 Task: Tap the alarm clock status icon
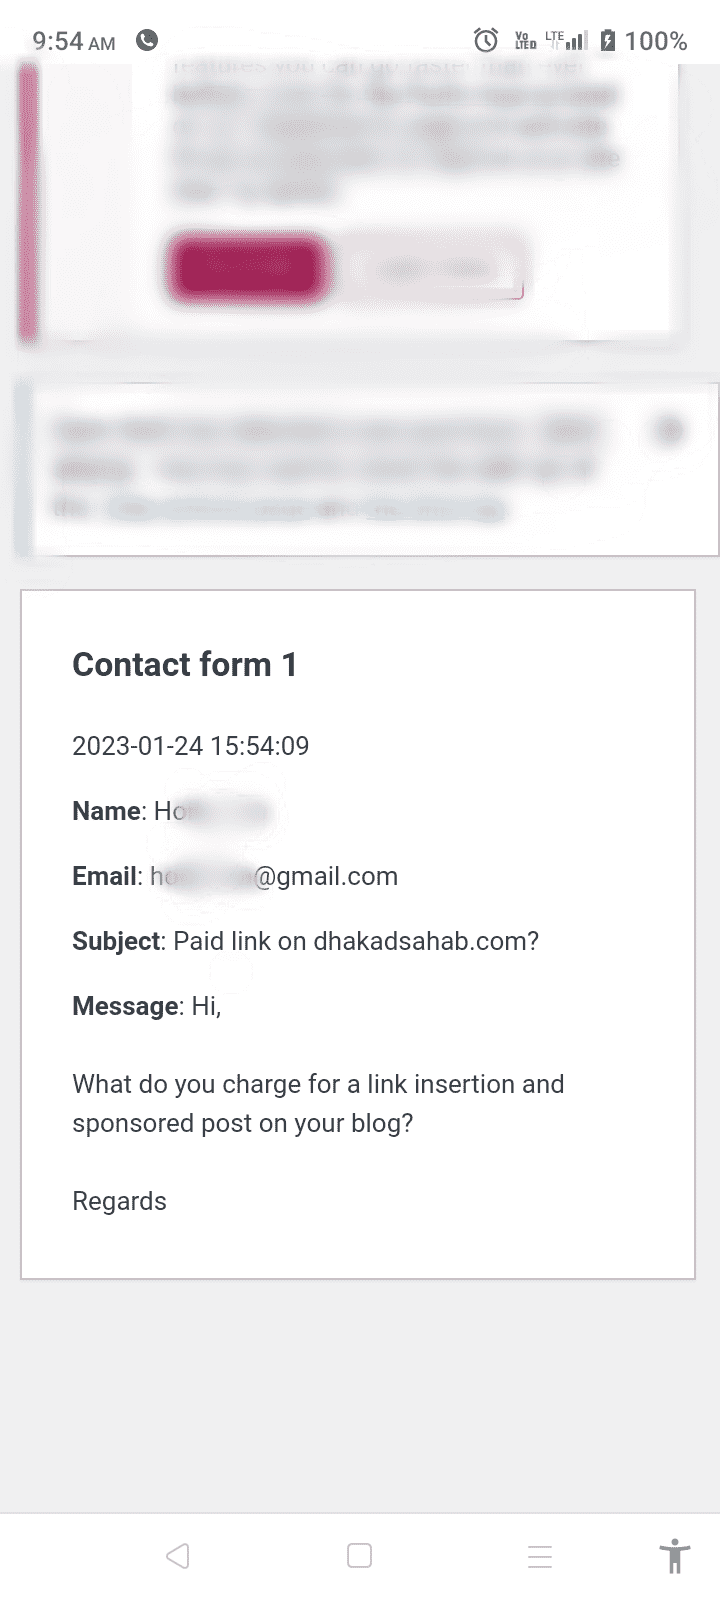pos(486,40)
